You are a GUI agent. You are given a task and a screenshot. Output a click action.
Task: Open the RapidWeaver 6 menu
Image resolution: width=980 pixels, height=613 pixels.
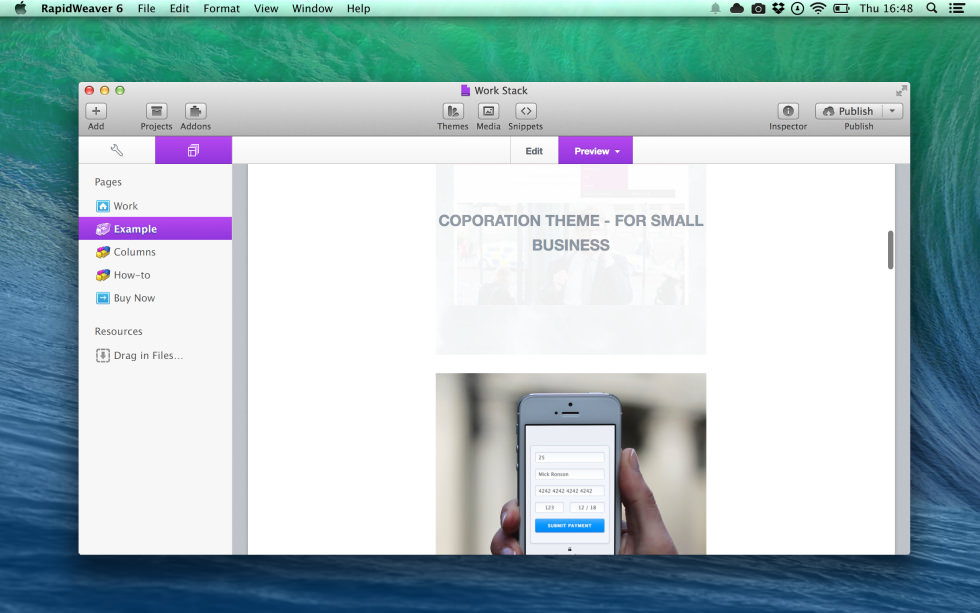(x=82, y=8)
